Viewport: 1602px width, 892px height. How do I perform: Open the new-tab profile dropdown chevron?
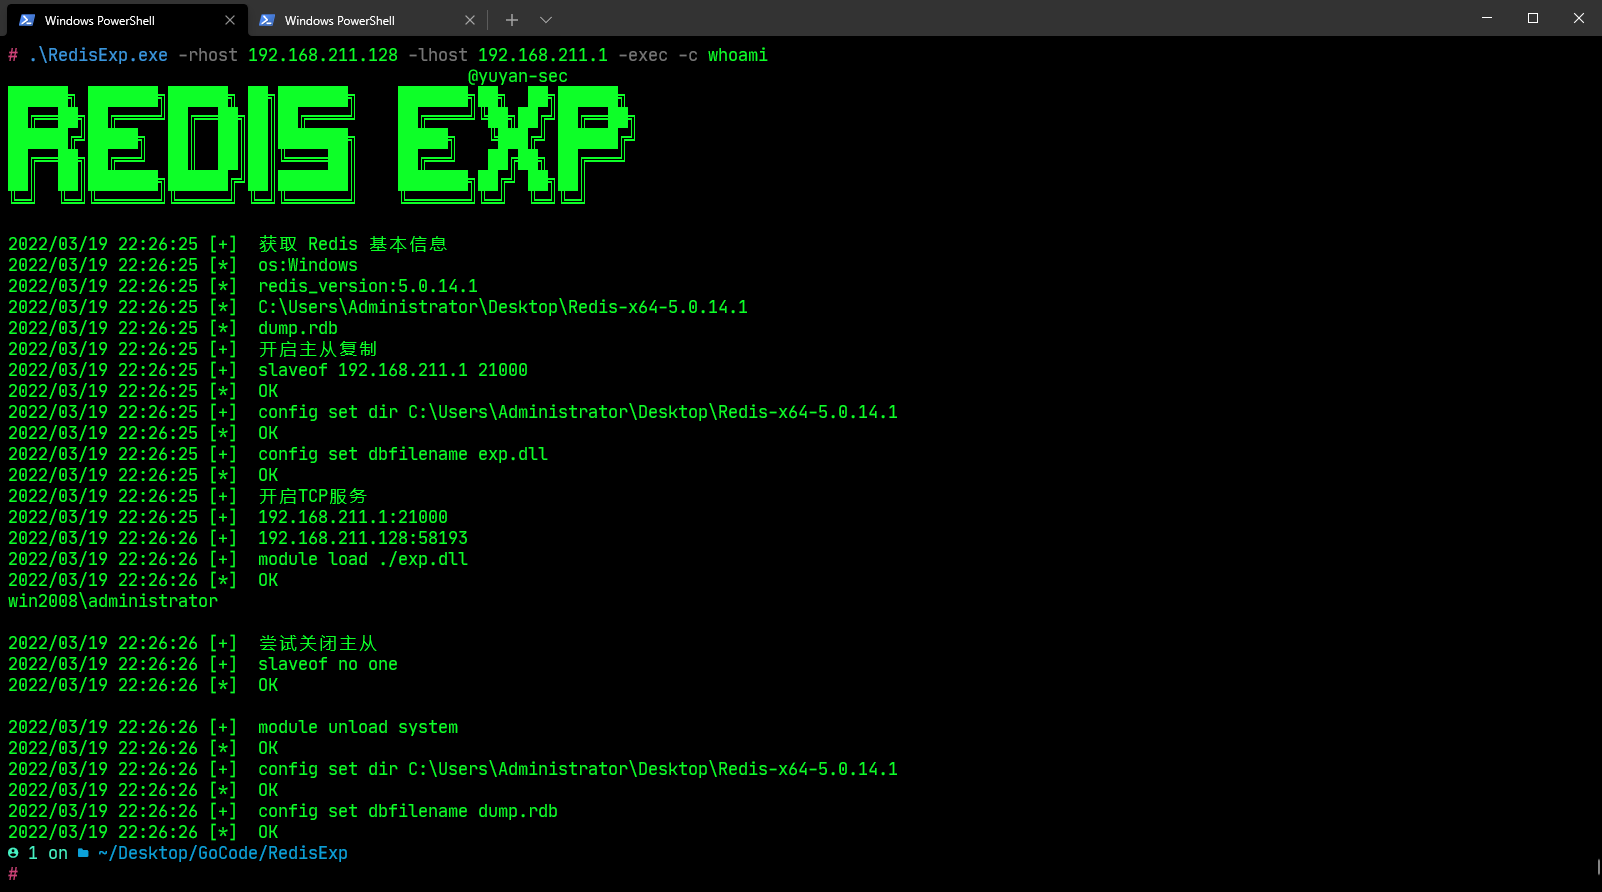(545, 20)
